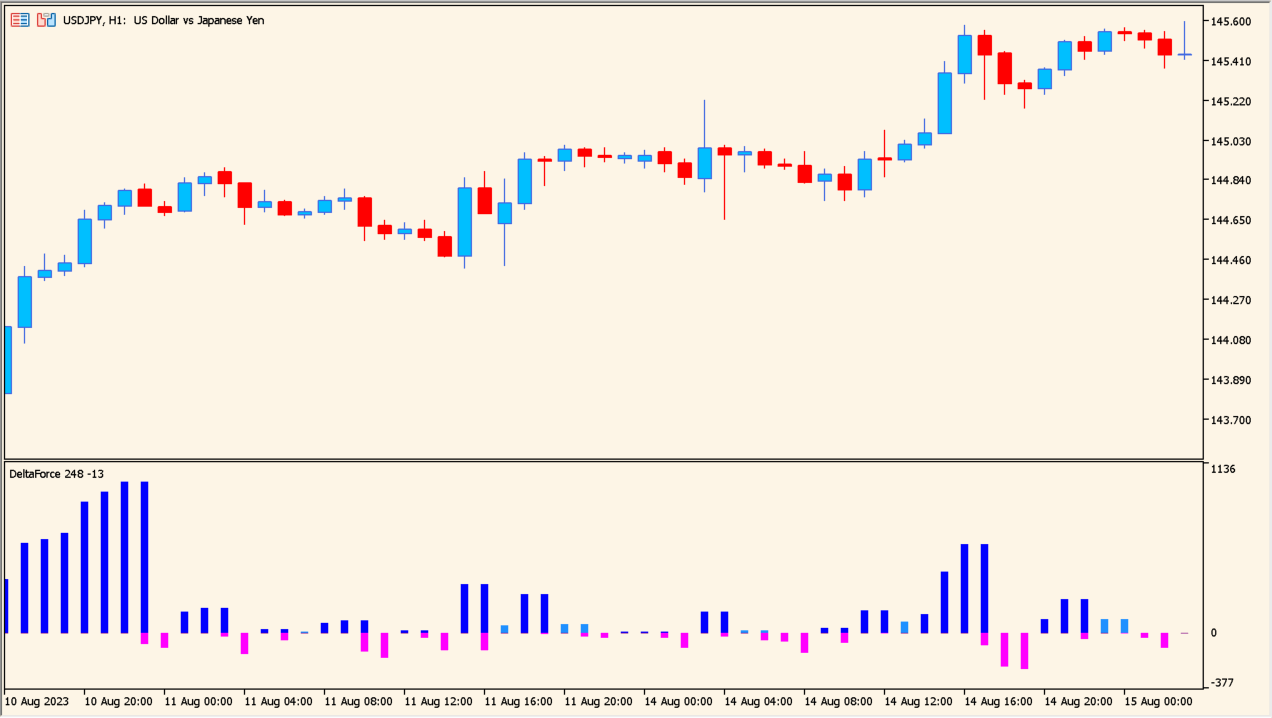The height and width of the screenshot is (718, 1272).
Task: Click the 145.600 price scale label
Action: 1230,22
